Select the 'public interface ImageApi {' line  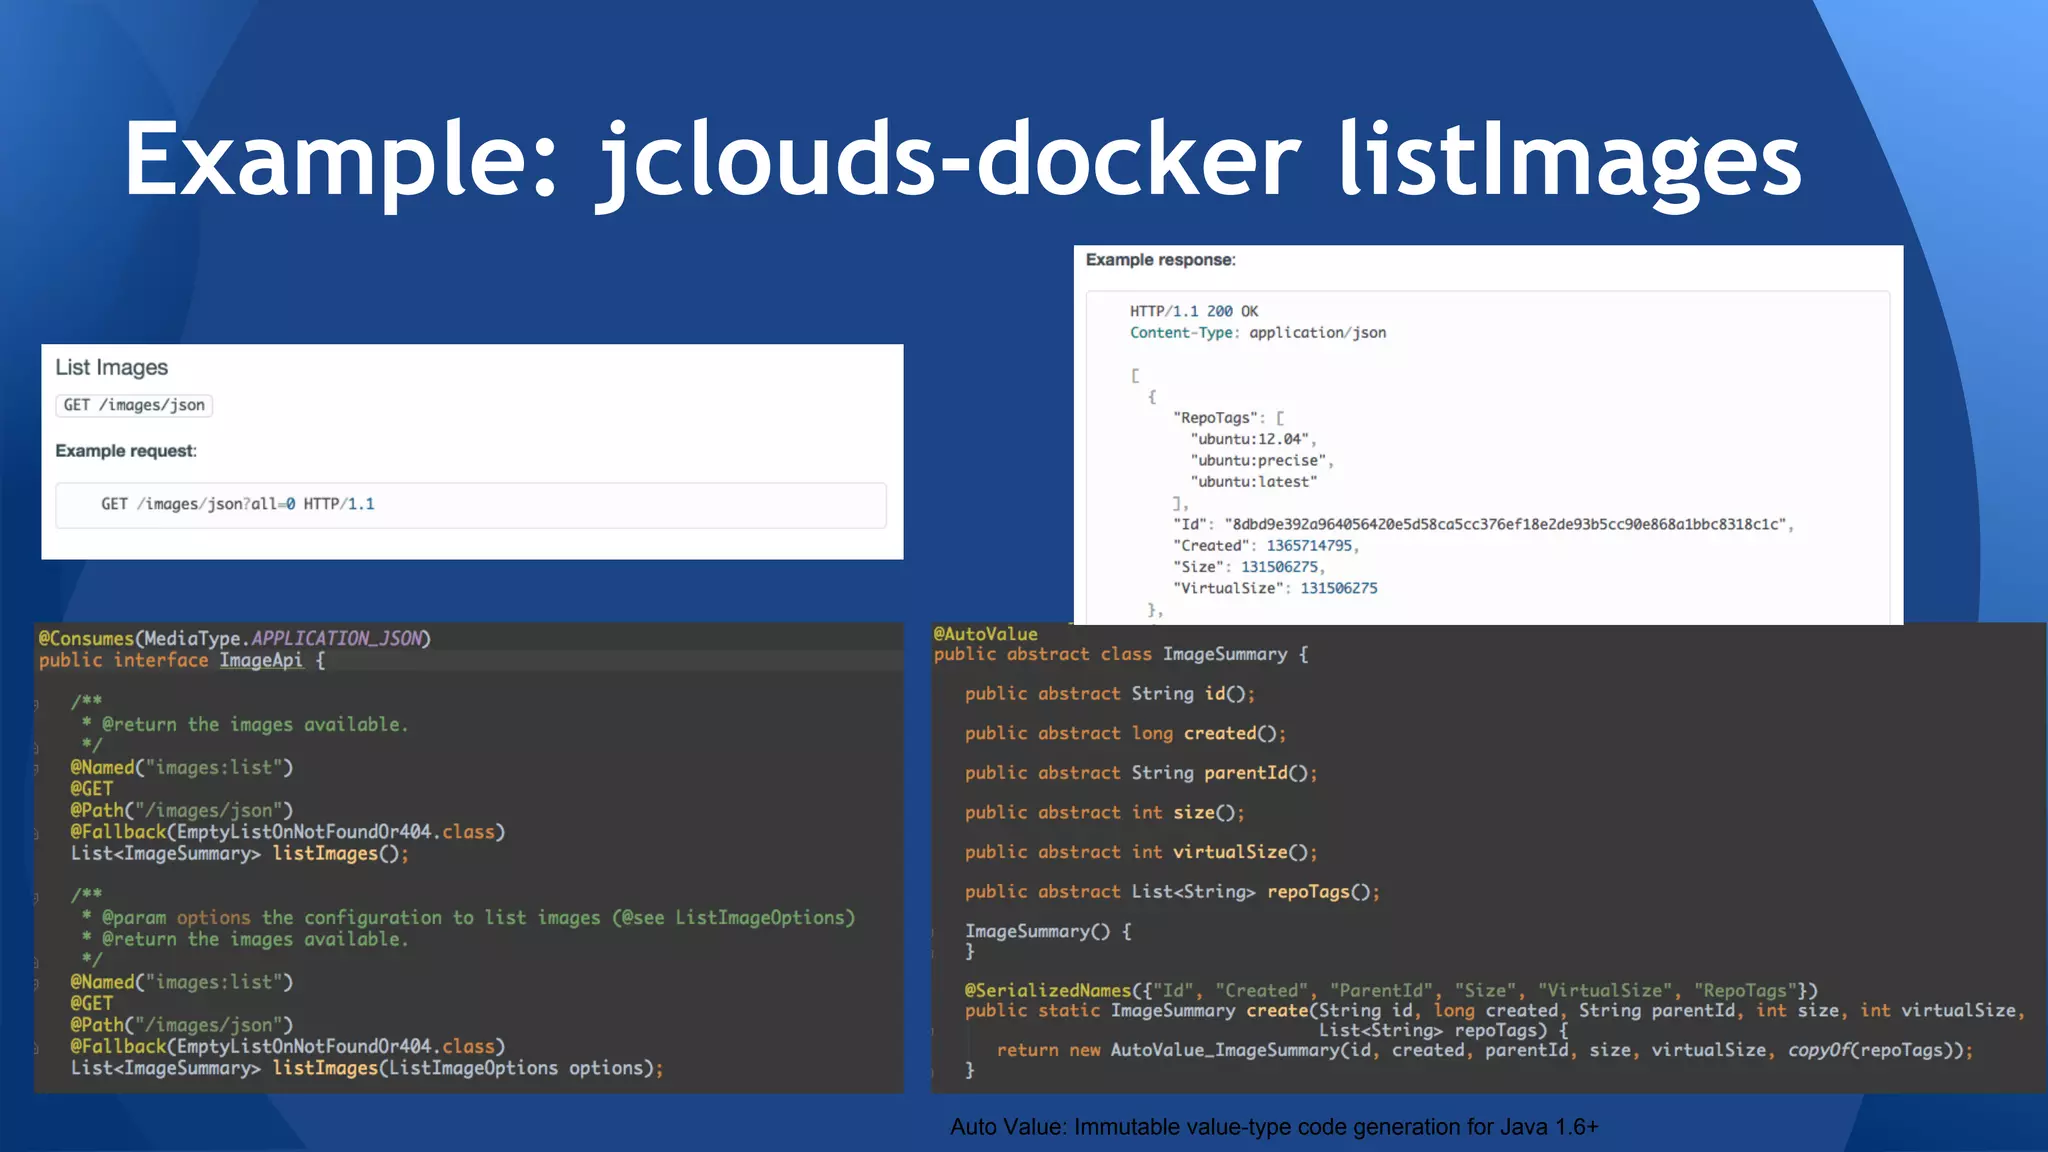pyautogui.click(x=182, y=660)
